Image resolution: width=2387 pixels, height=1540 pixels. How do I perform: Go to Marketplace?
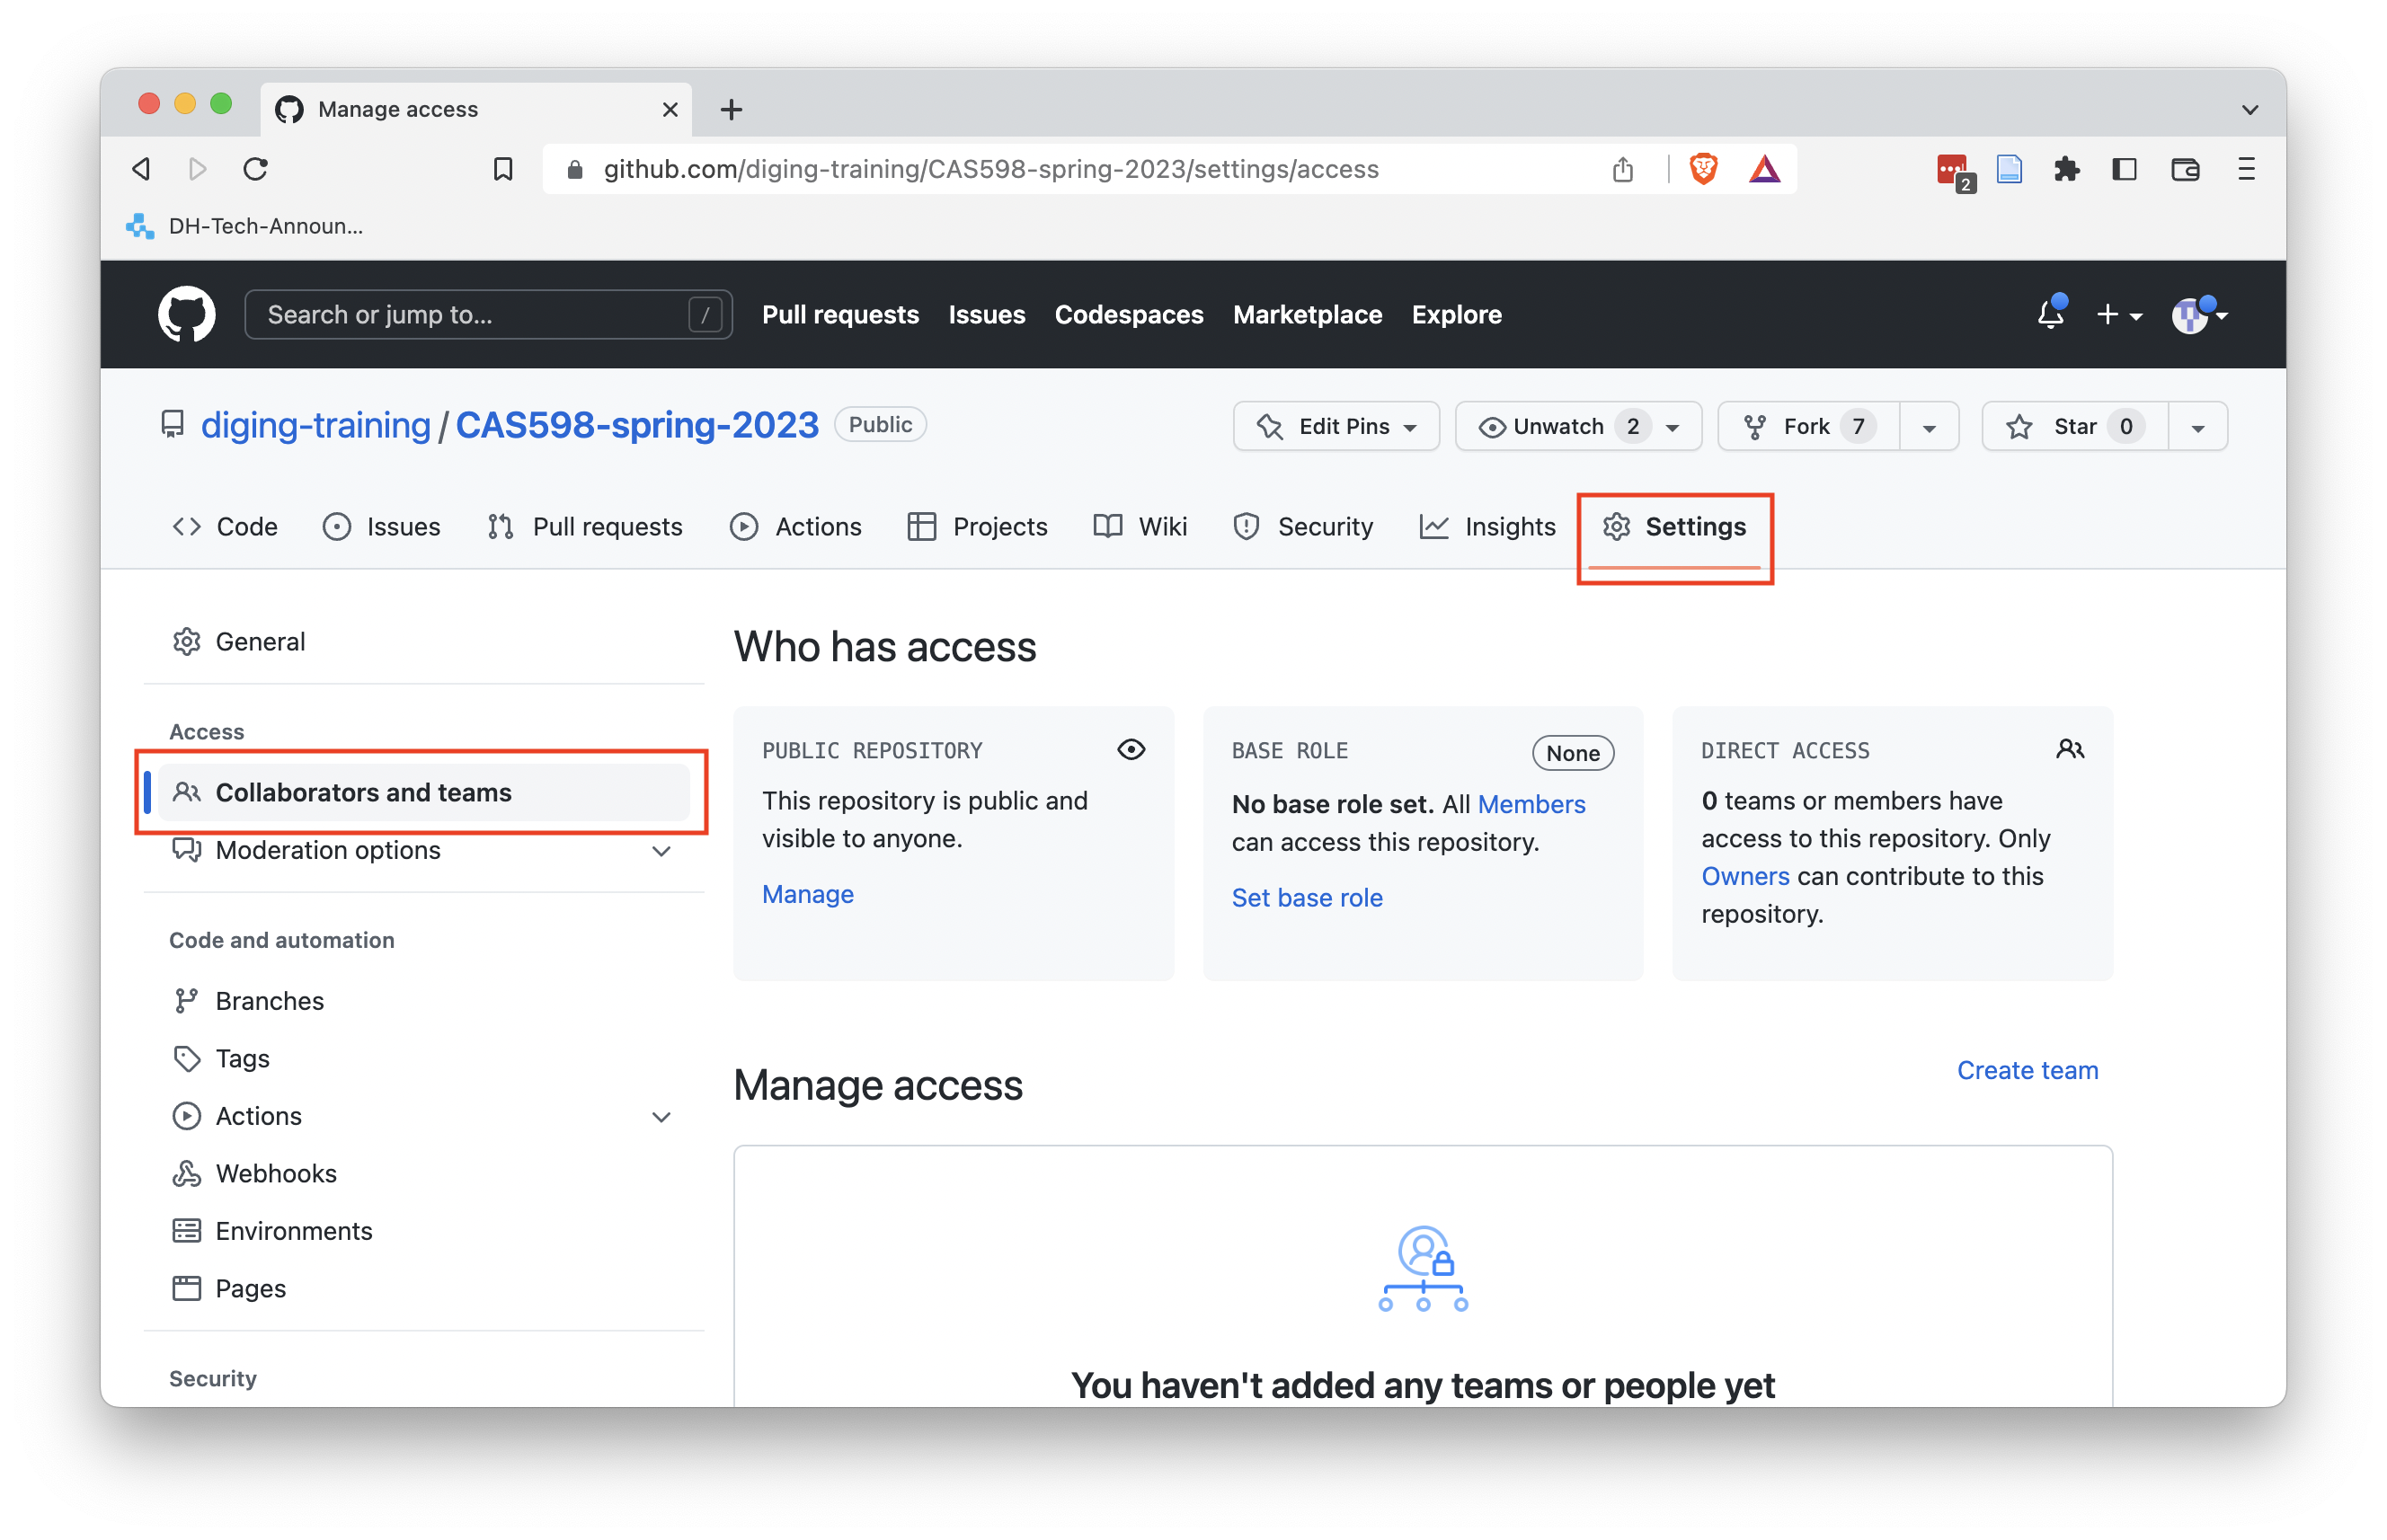click(1307, 314)
